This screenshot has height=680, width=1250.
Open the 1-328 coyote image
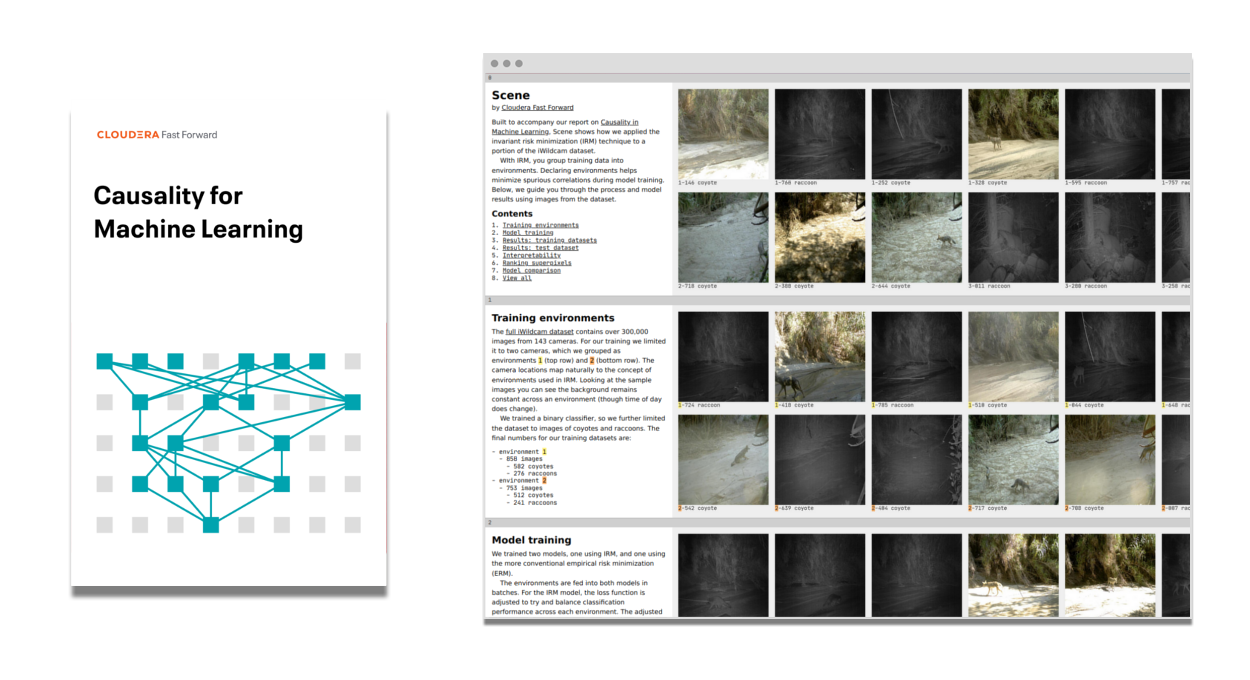[x=1013, y=134]
